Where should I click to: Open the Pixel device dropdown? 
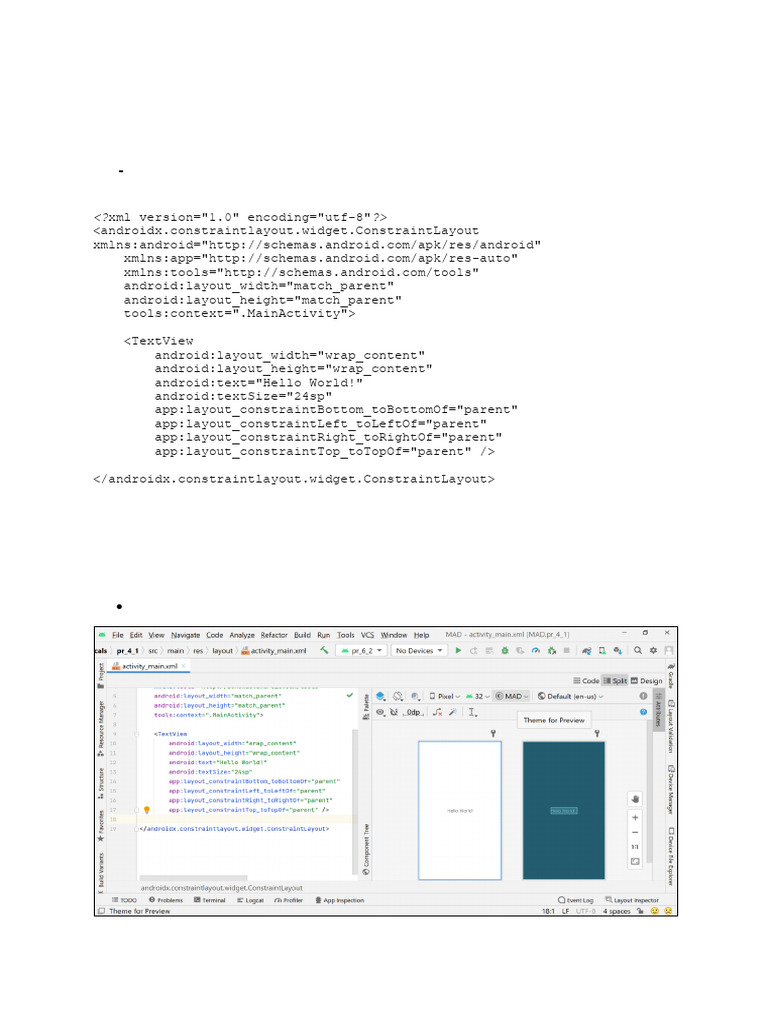[x=444, y=696]
